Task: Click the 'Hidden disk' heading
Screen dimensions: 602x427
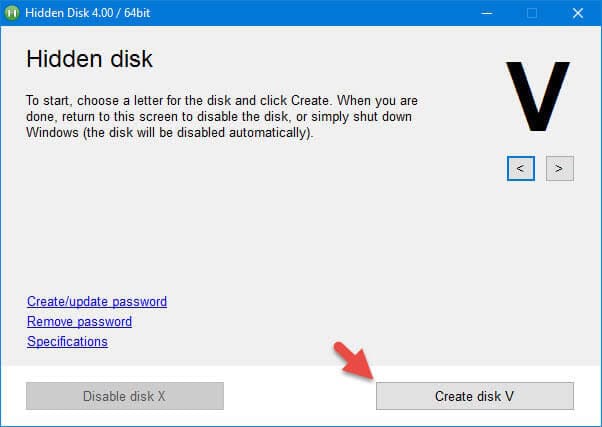Action: pos(89,59)
